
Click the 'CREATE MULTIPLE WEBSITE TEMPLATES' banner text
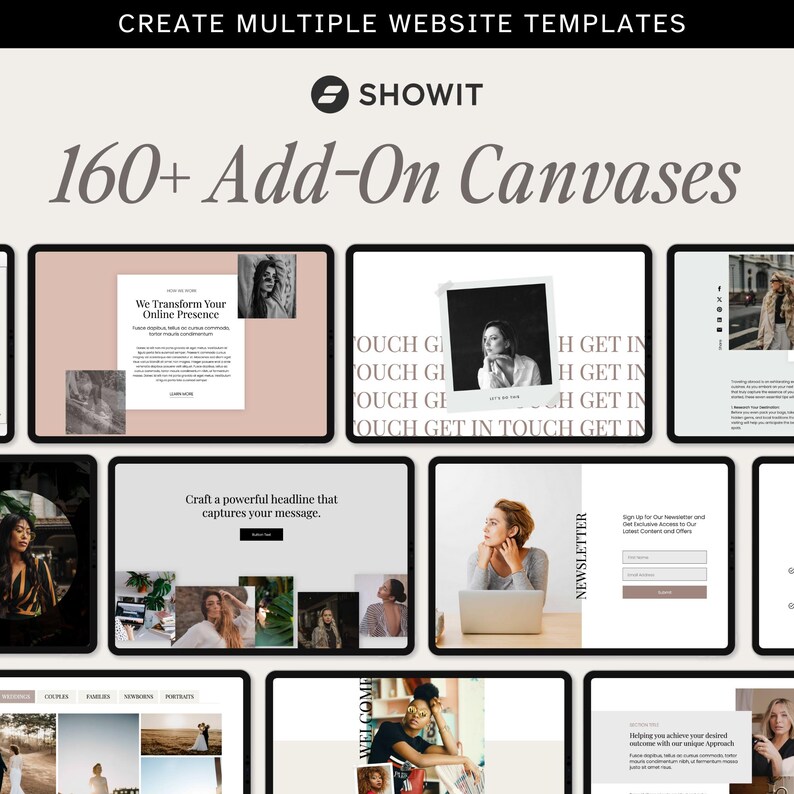click(x=402, y=23)
